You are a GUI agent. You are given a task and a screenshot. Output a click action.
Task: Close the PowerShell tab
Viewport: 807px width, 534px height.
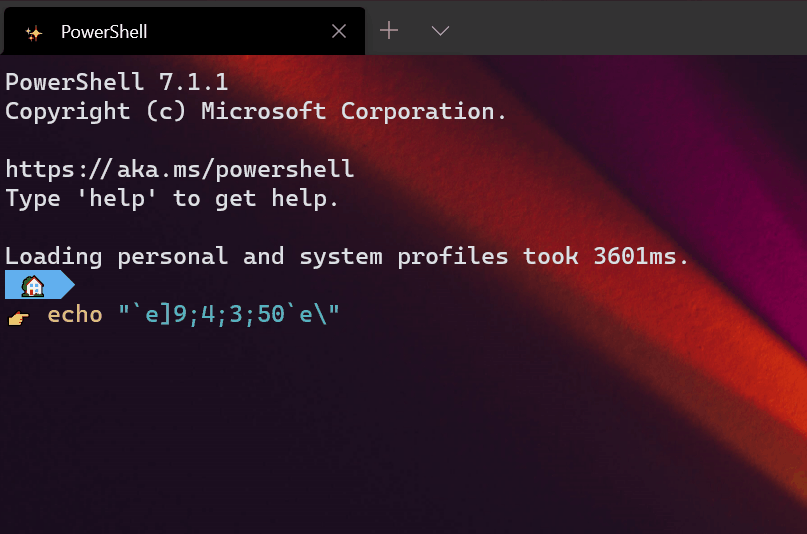339,31
